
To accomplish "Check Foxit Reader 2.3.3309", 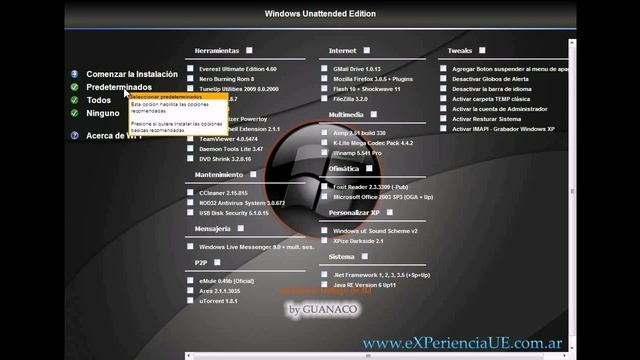I will [324, 187].
